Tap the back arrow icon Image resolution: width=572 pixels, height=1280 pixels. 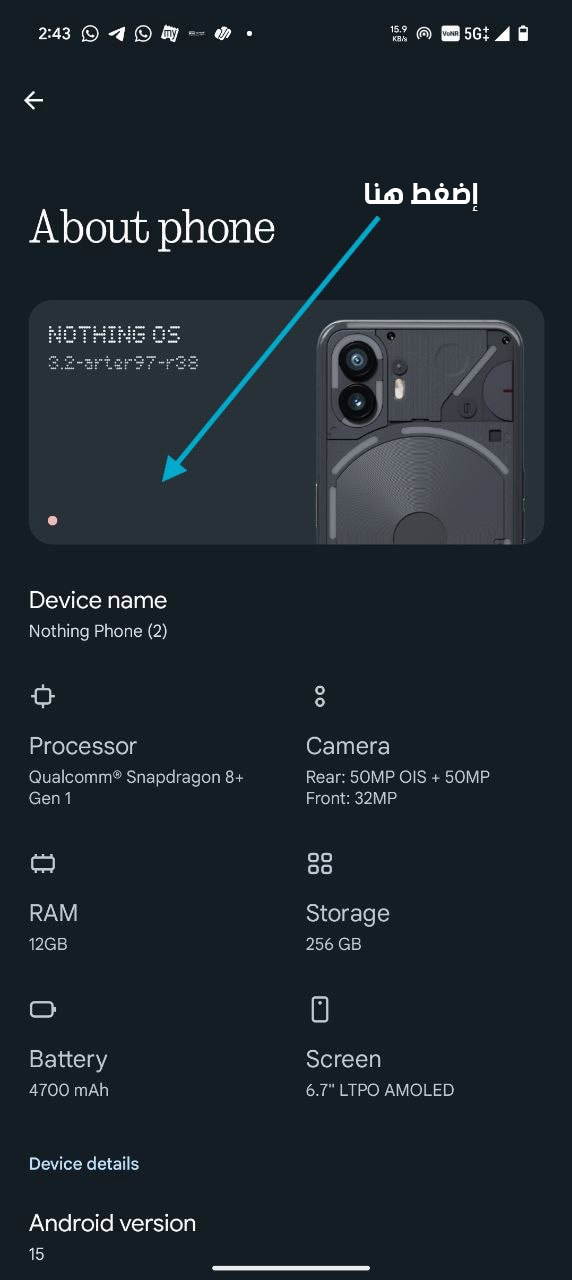click(x=34, y=100)
